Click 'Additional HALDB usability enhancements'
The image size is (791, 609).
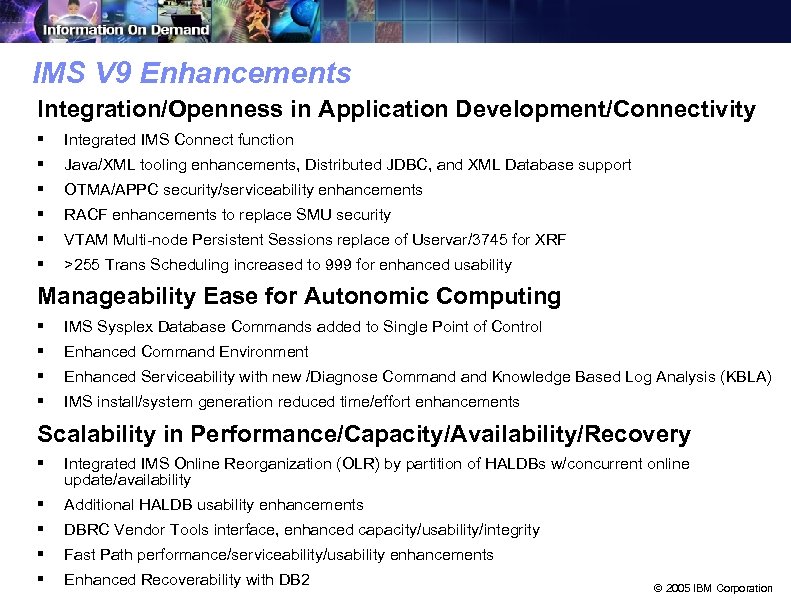pyautogui.click(x=213, y=505)
